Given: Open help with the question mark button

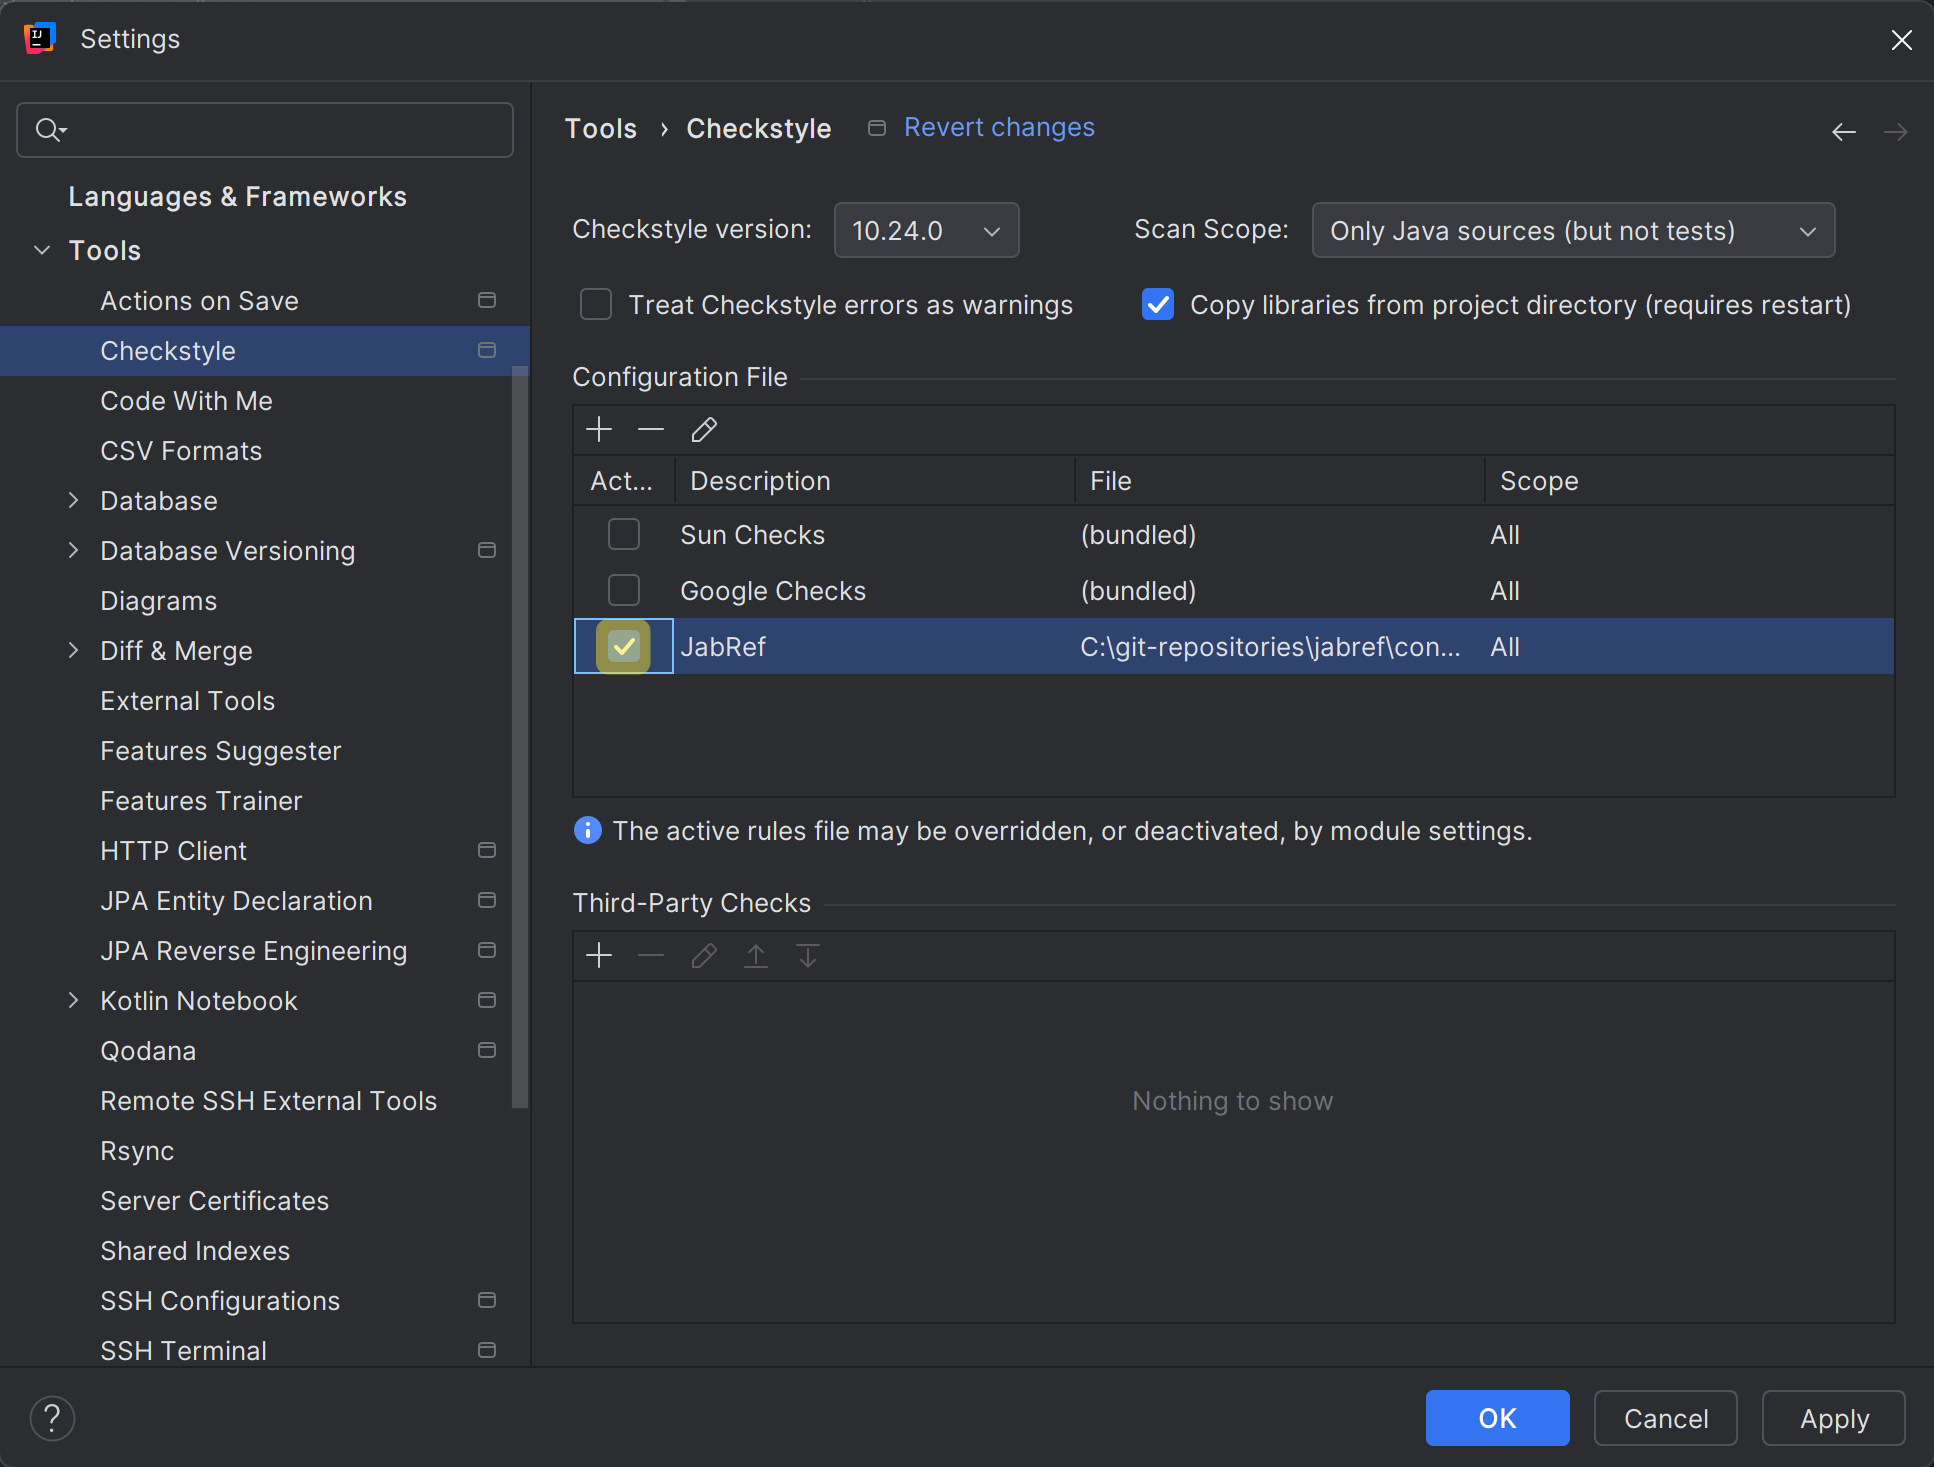Looking at the screenshot, I should click(52, 1418).
